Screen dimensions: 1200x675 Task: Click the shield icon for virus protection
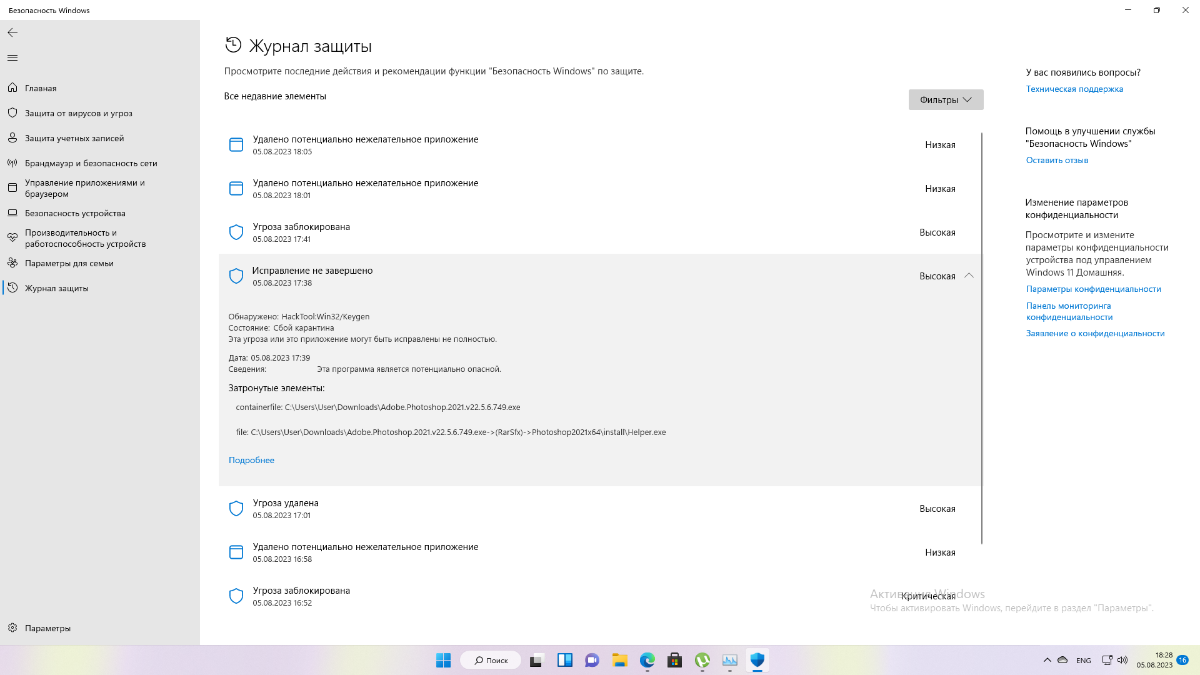[x=12, y=113]
